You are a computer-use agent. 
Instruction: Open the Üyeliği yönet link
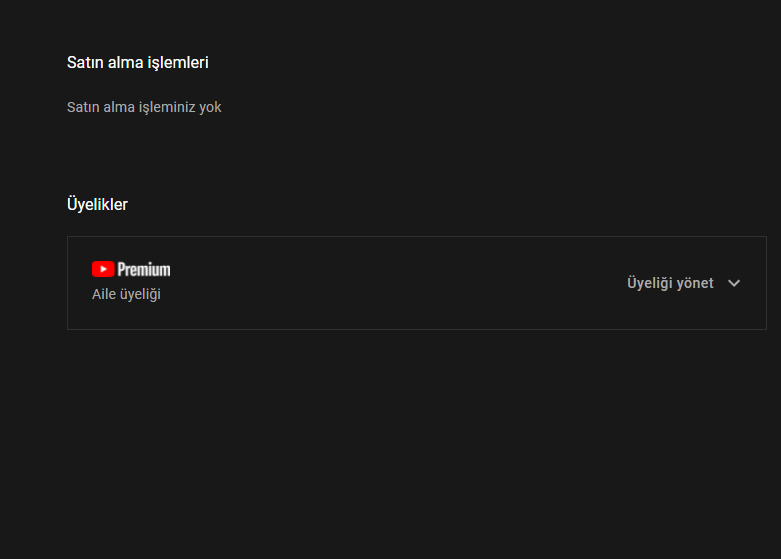(x=670, y=283)
